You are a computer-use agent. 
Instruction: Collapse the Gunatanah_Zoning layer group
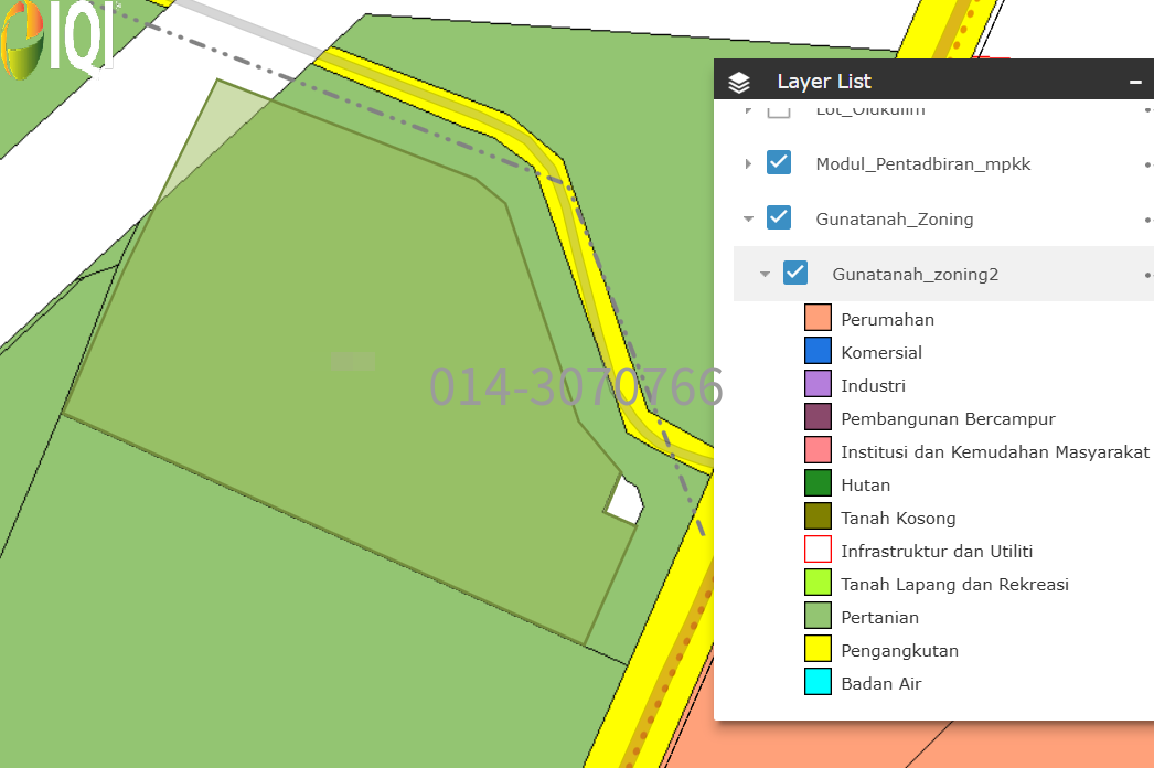[748, 219]
